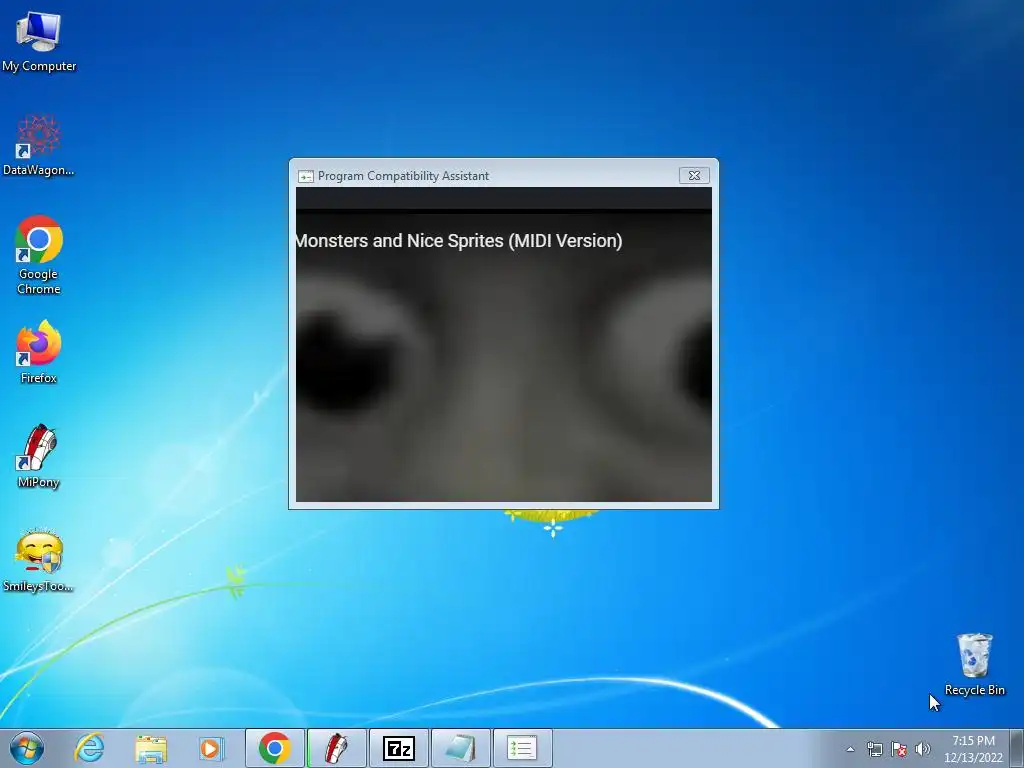Close the Program Compatibility Assistant window
Image resolution: width=1024 pixels, height=768 pixels.
(x=694, y=176)
